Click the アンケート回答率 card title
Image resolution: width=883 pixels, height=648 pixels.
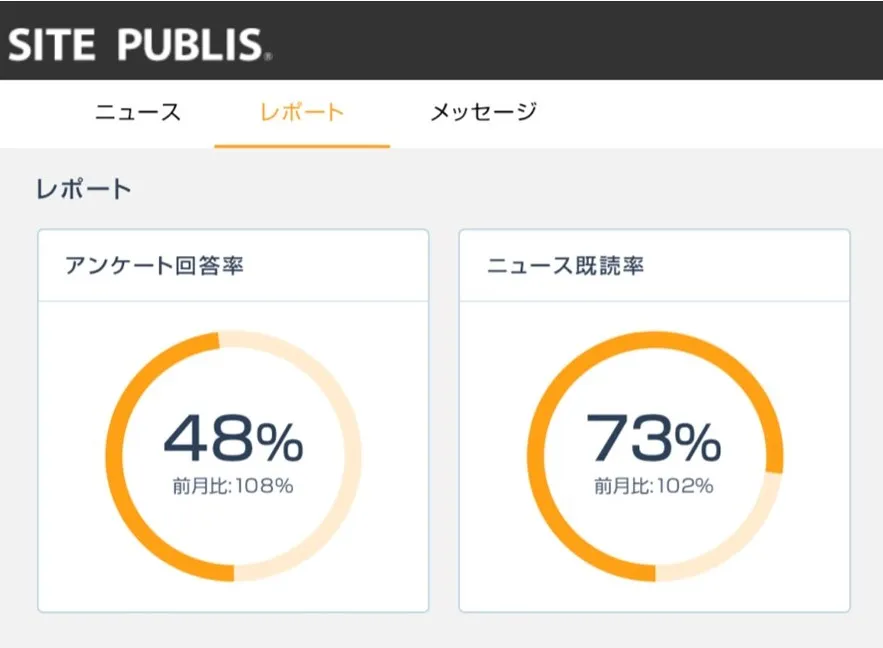(x=154, y=266)
